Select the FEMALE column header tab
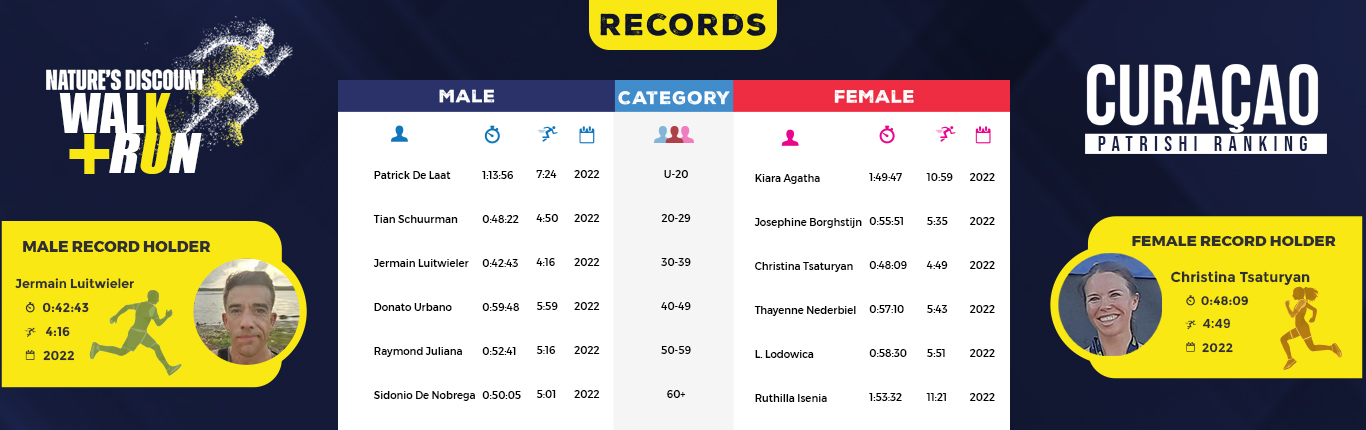This screenshot has width=1366, height=430. (x=872, y=96)
